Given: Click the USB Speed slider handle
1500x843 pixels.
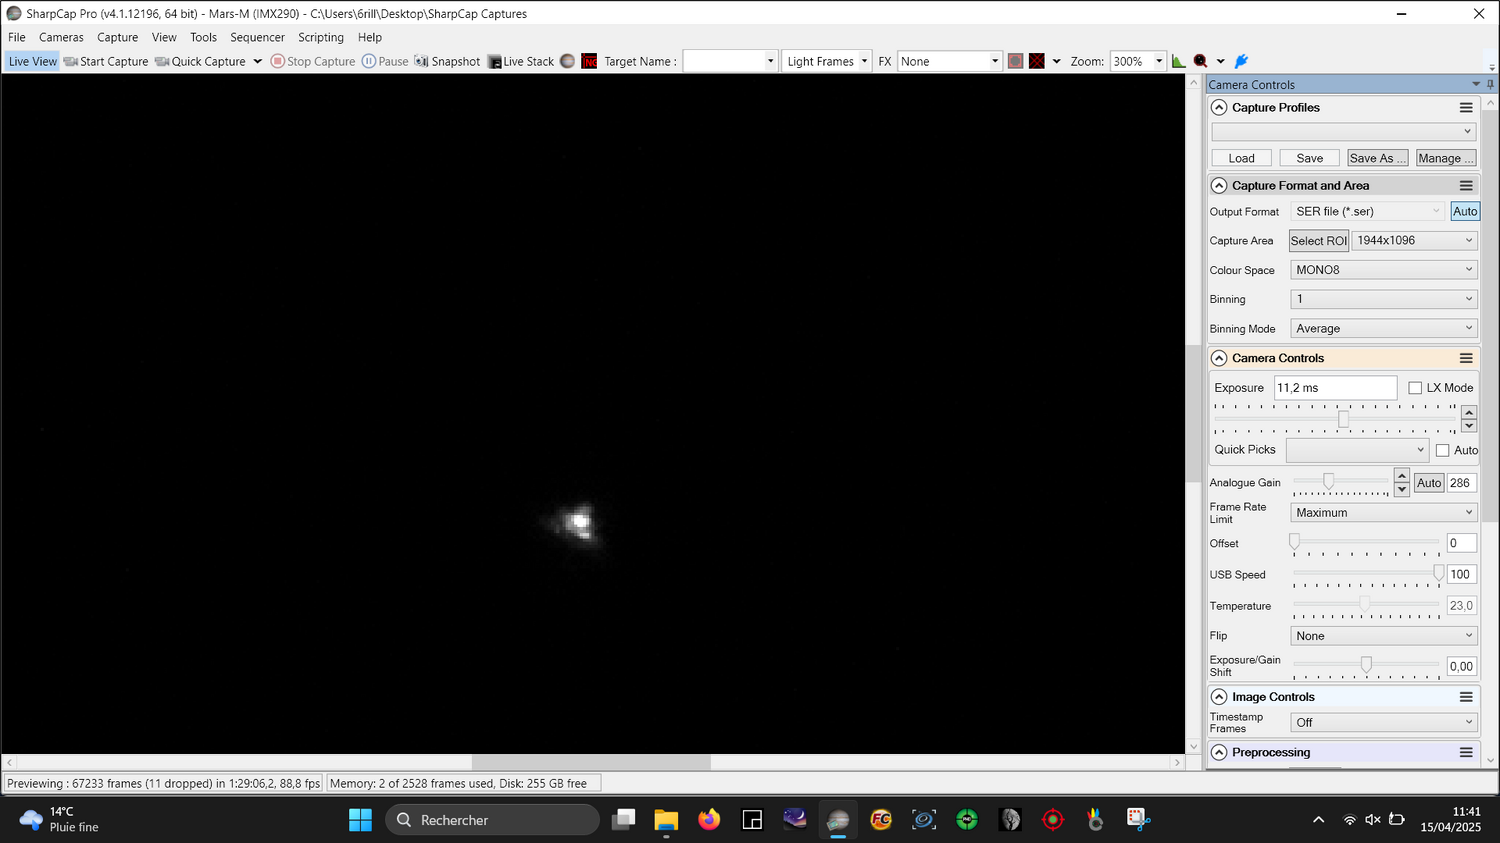Looking at the screenshot, I should 1438,573.
